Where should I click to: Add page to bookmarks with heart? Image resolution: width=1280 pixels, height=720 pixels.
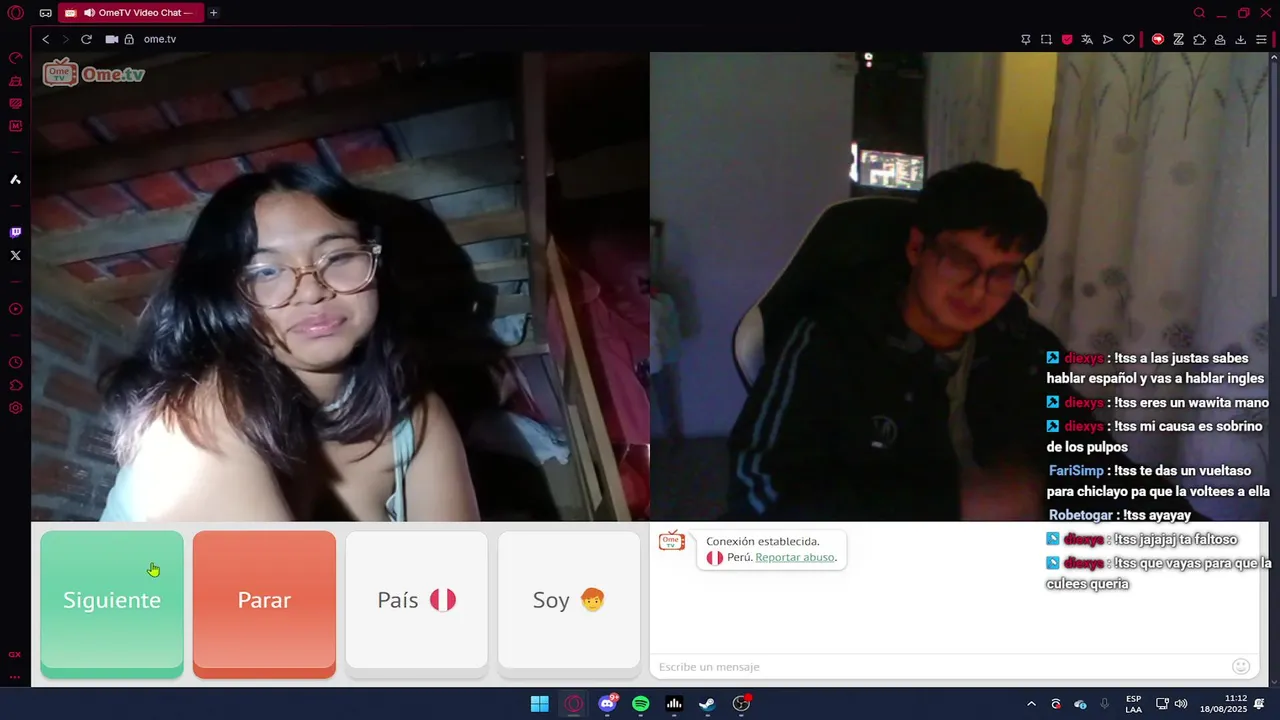point(1129,39)
